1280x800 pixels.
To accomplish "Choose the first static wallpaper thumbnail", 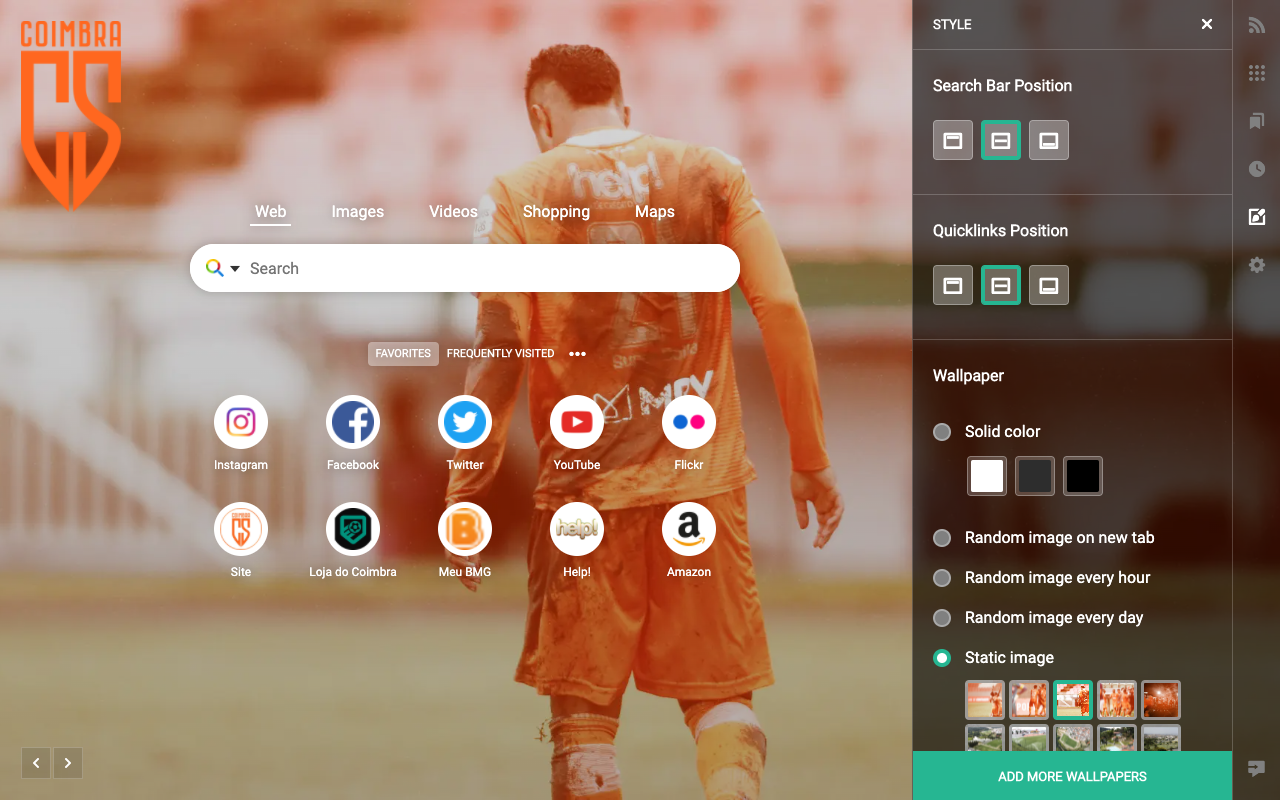I will 985,700.
